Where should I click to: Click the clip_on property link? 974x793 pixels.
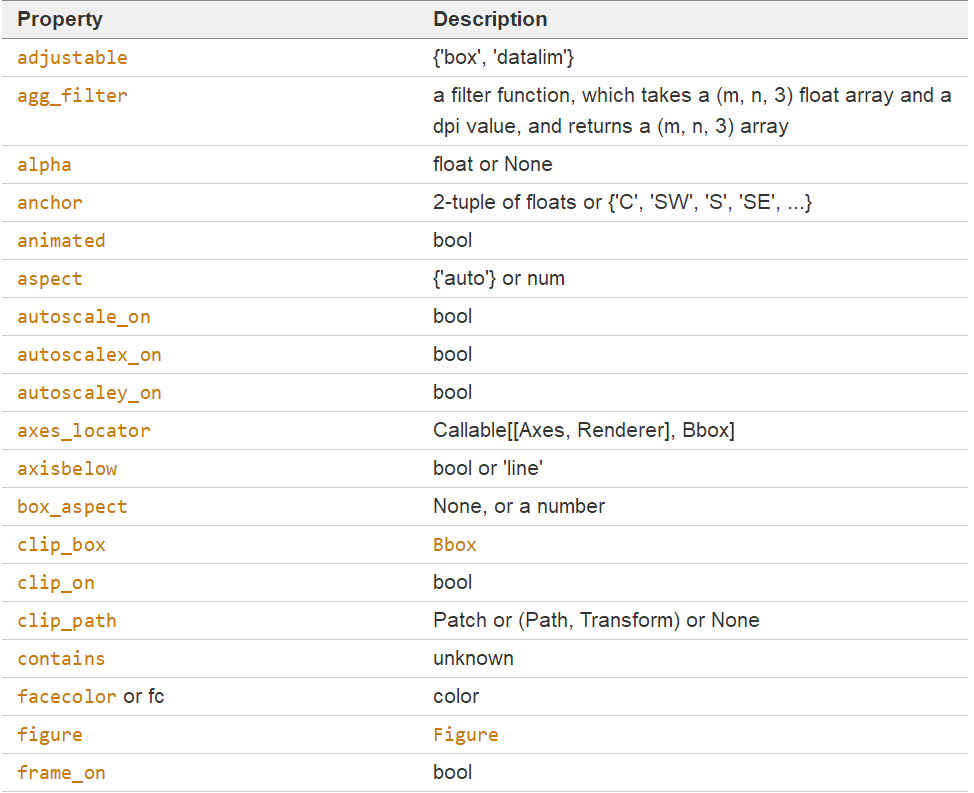tap(56, 583)
